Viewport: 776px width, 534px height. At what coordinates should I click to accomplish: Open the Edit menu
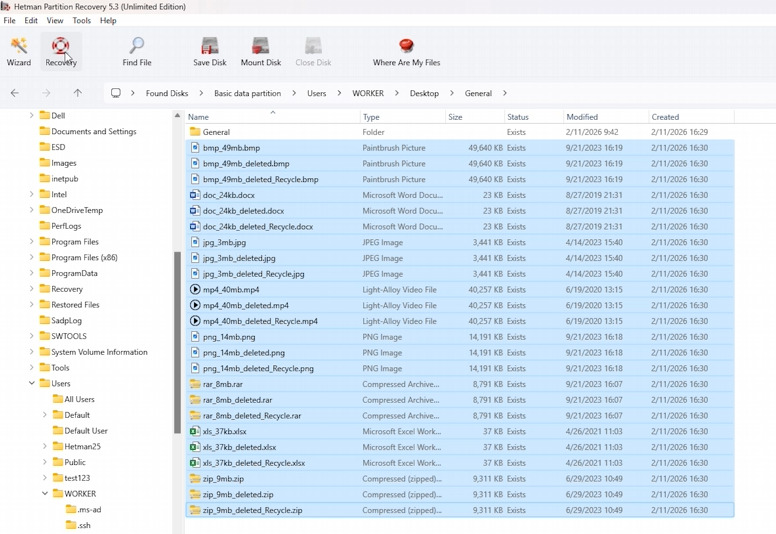31,20
